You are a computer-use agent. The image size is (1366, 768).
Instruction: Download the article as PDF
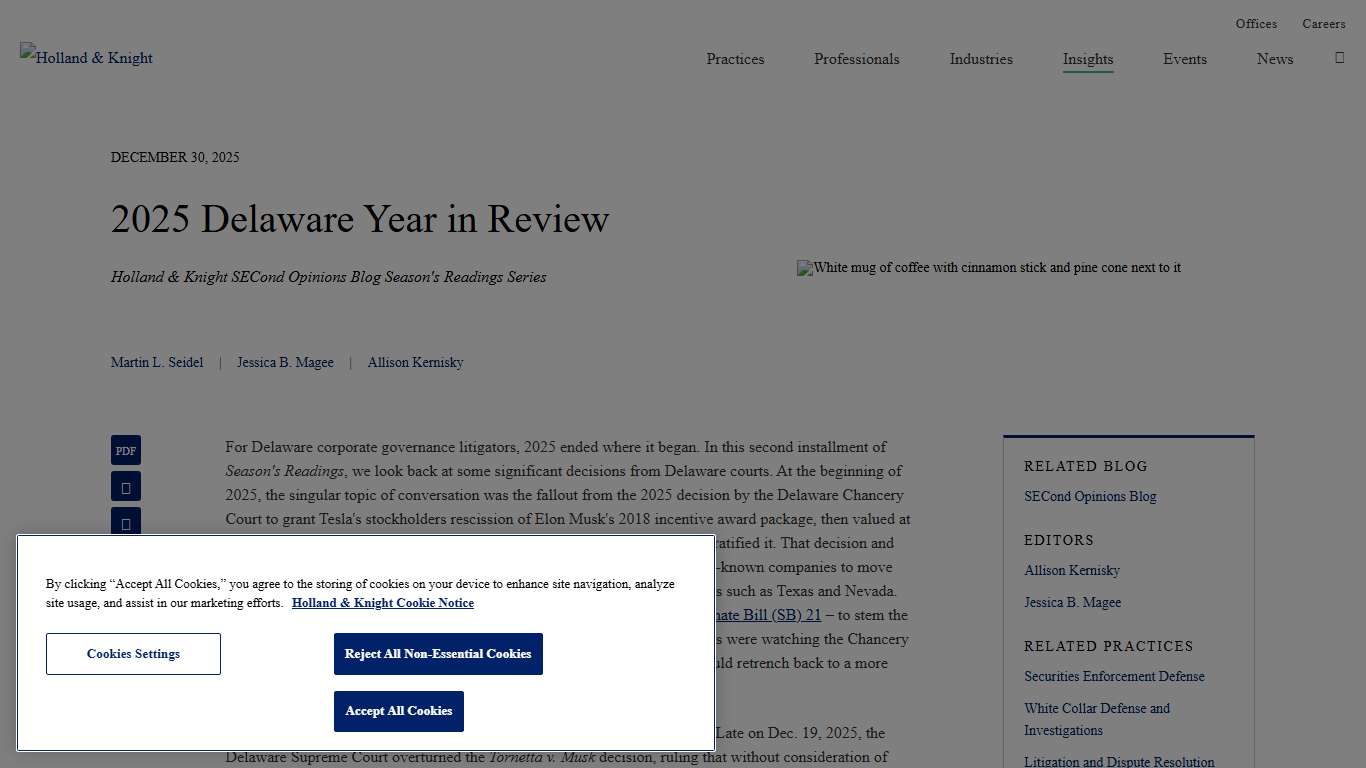(125, 450)
